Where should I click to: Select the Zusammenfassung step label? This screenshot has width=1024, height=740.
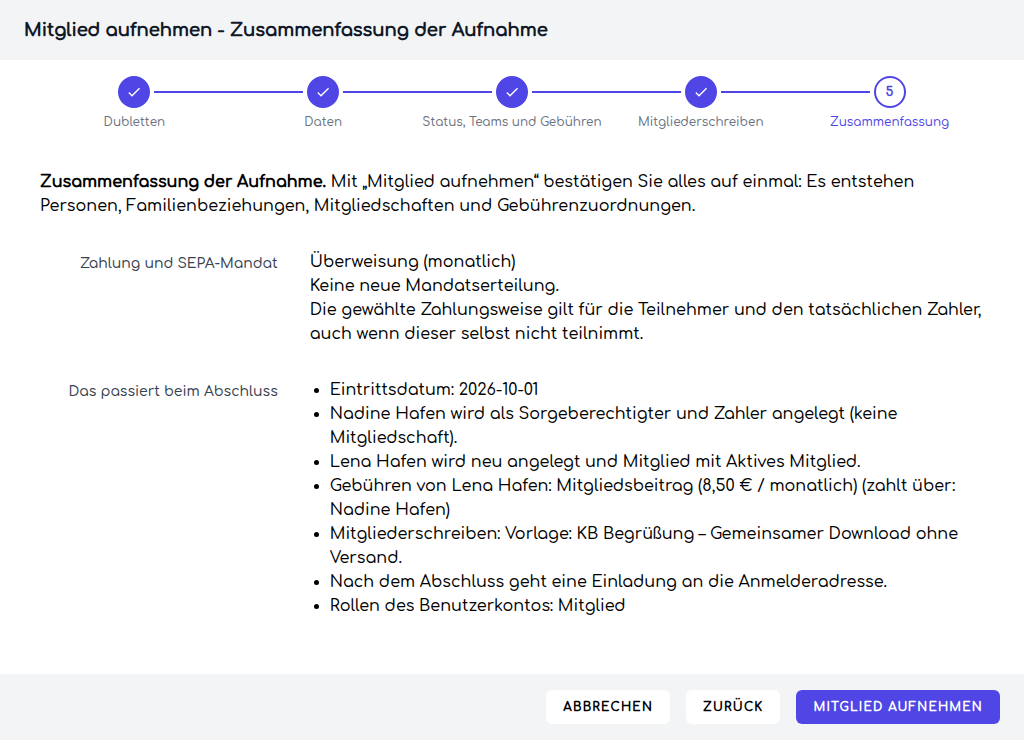coord(889,121)
